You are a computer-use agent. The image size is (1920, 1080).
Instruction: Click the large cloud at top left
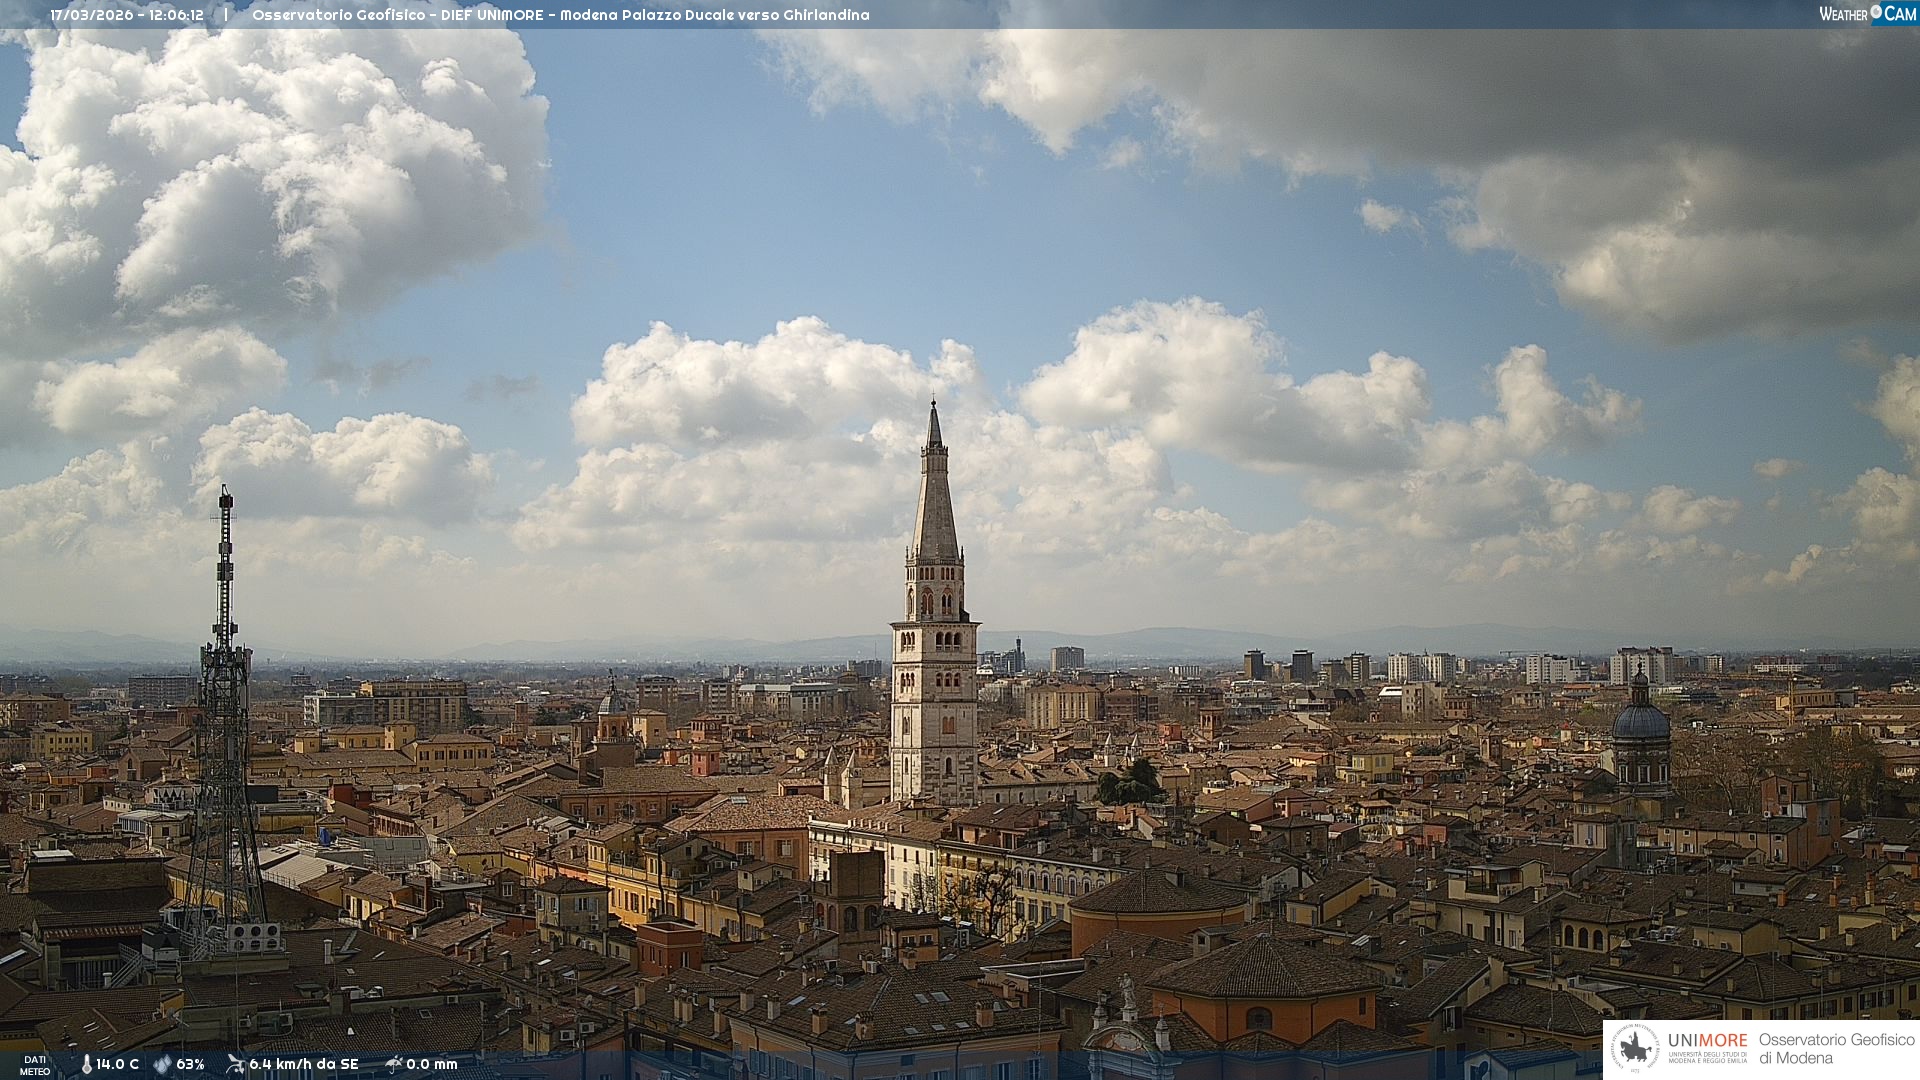(270, 170)
